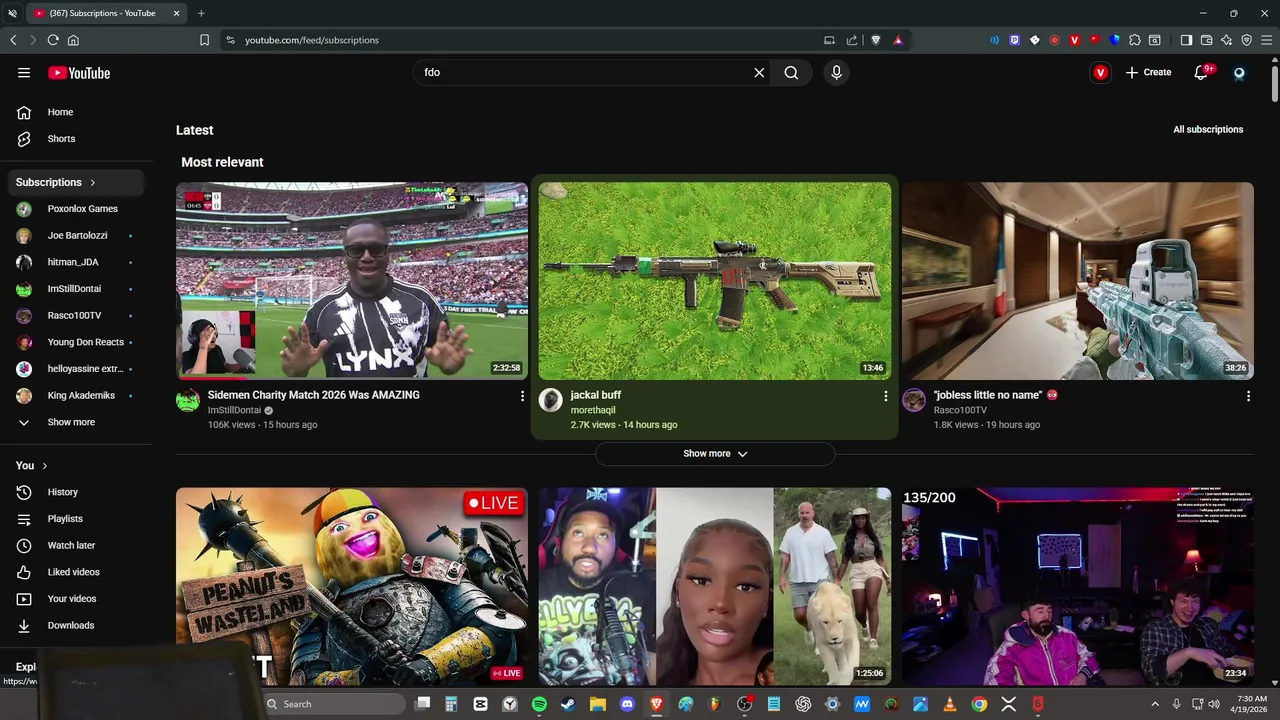Click the Create button

[x=1148, y=72]
